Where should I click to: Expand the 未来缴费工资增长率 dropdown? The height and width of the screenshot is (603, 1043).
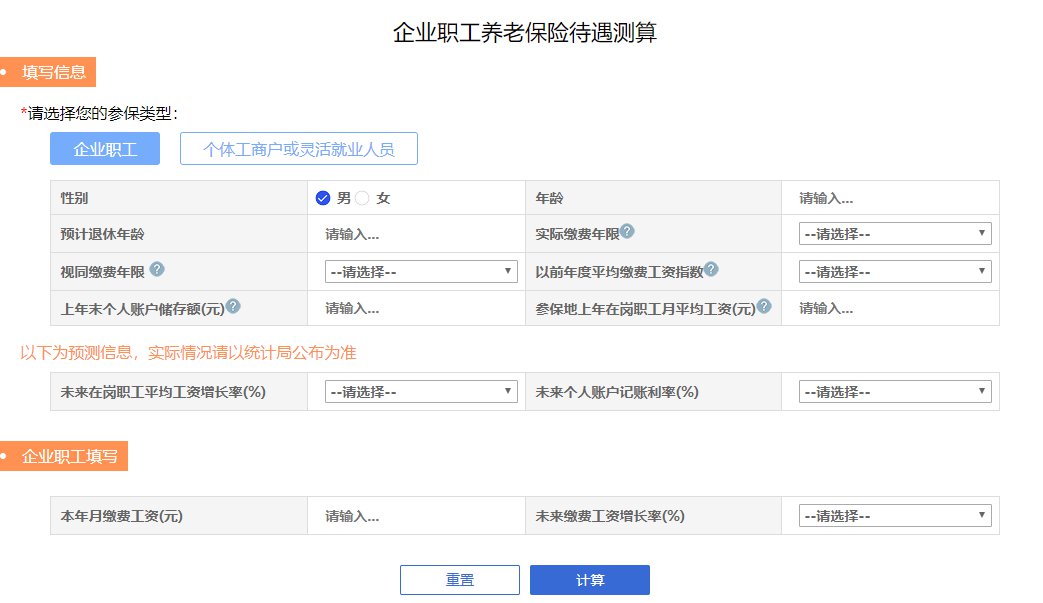tap(895, 516)
